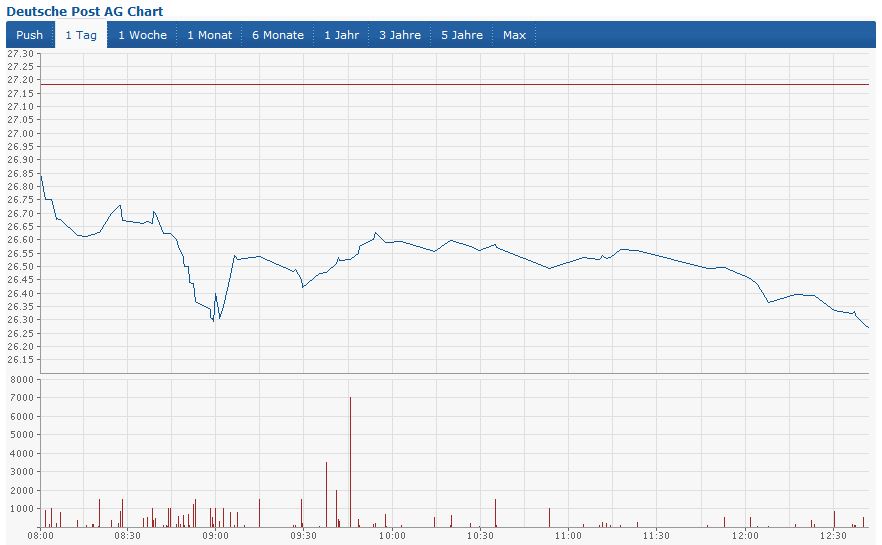Click the 10:00 time axis label
Viewport: 882px width, 545px height.
[x=392, y=535]
